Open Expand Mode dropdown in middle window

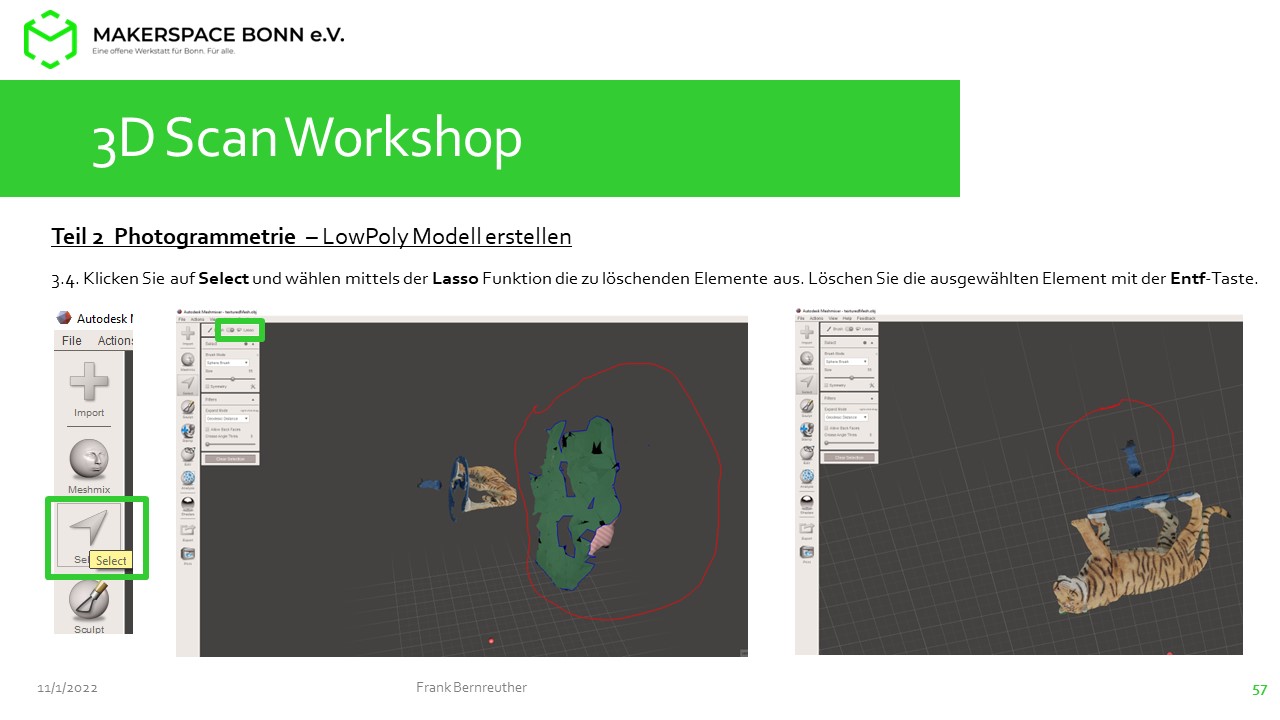228,419
